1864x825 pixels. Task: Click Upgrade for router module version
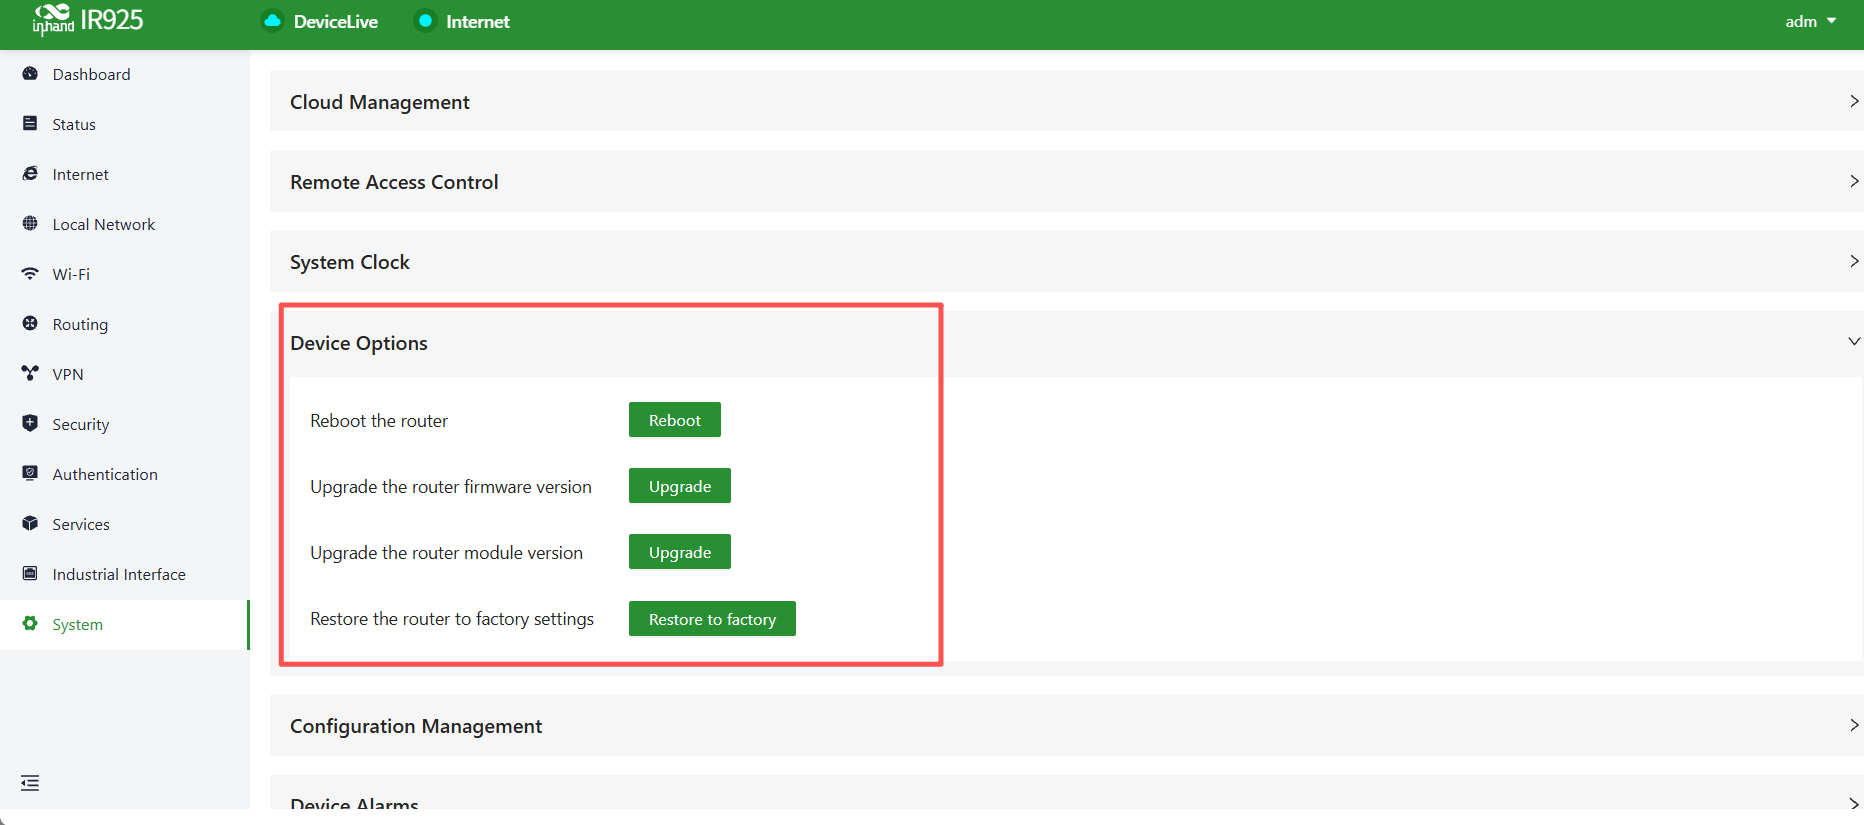coord(680,552)
